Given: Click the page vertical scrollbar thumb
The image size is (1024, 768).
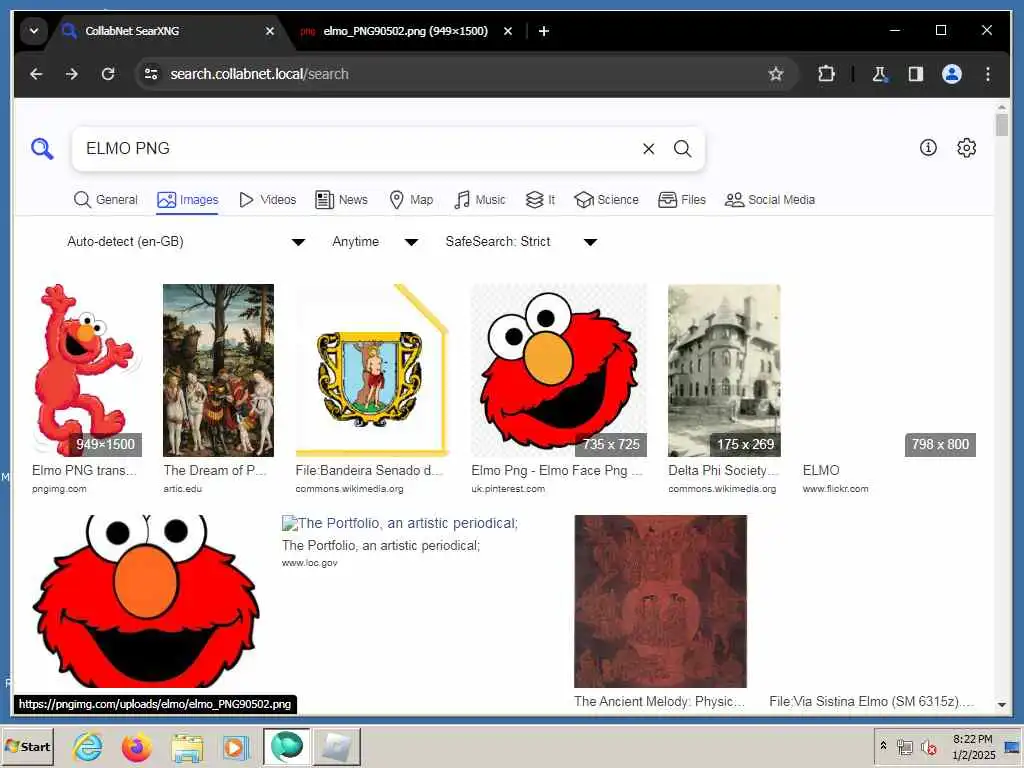Looking at the screenshot, I should [x=1002, y=125].
